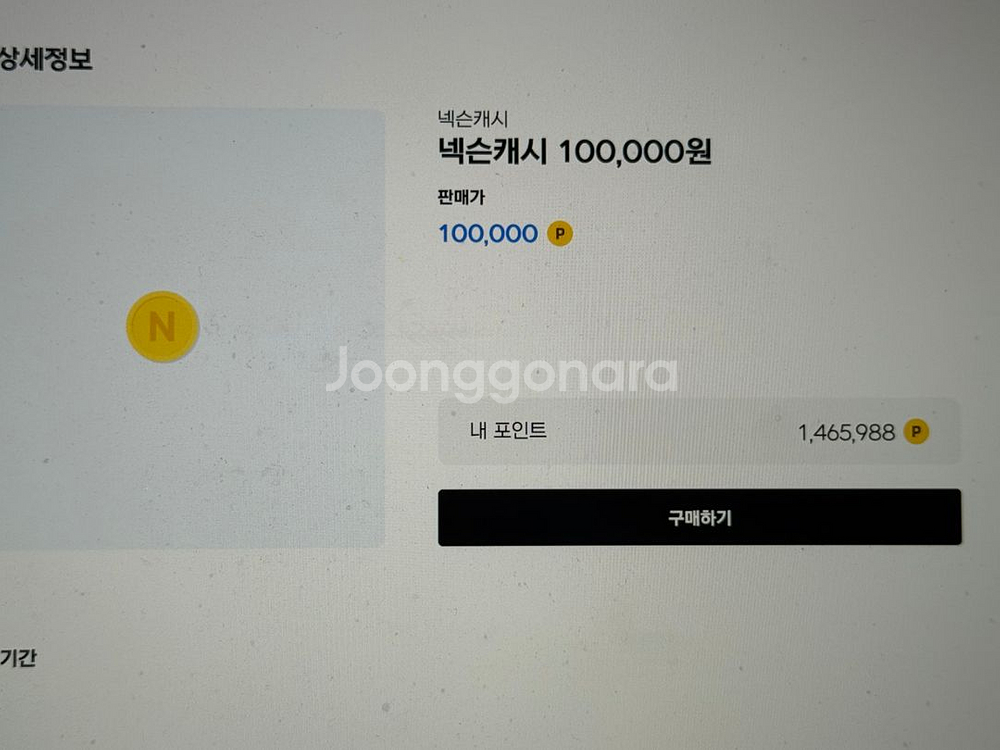Click the 100,000원 amount in the title
Screen dimensions: 1000x750
635,152
